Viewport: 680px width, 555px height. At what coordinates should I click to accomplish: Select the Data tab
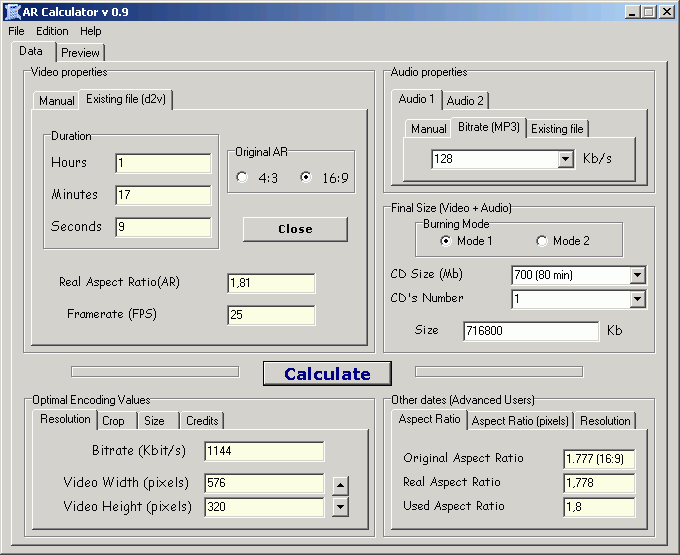tap(31, 51)
